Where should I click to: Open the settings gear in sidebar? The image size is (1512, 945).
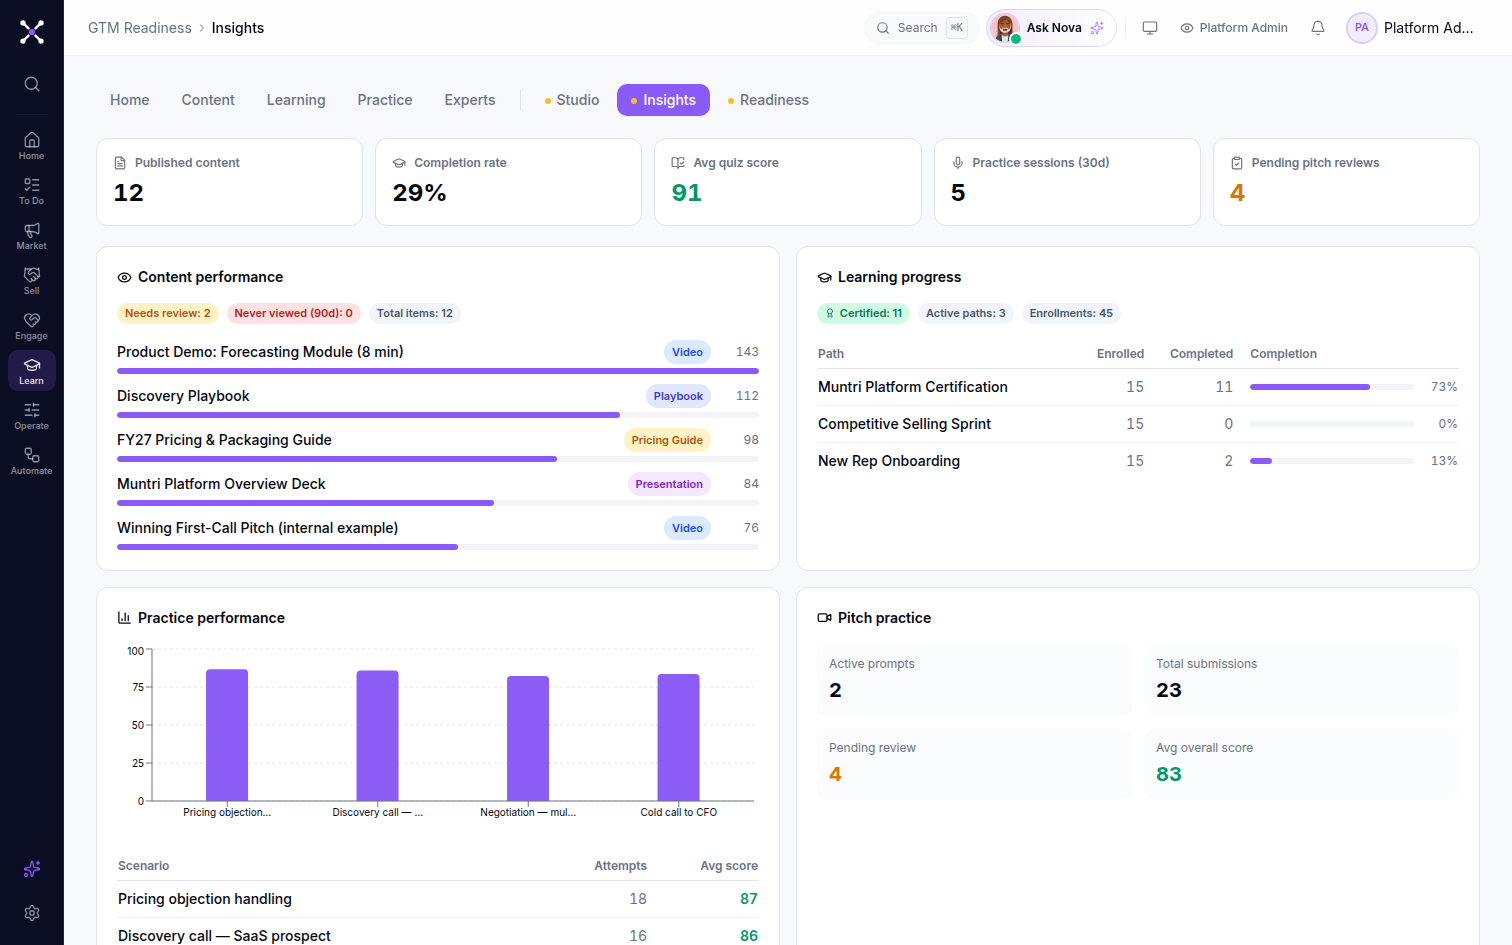[x=32, y=913]
